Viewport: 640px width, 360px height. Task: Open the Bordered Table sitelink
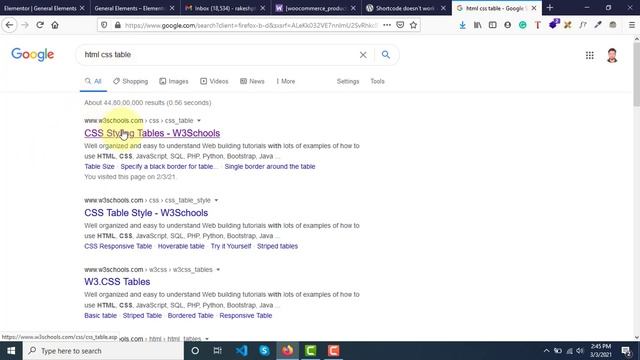coord(190,316)
